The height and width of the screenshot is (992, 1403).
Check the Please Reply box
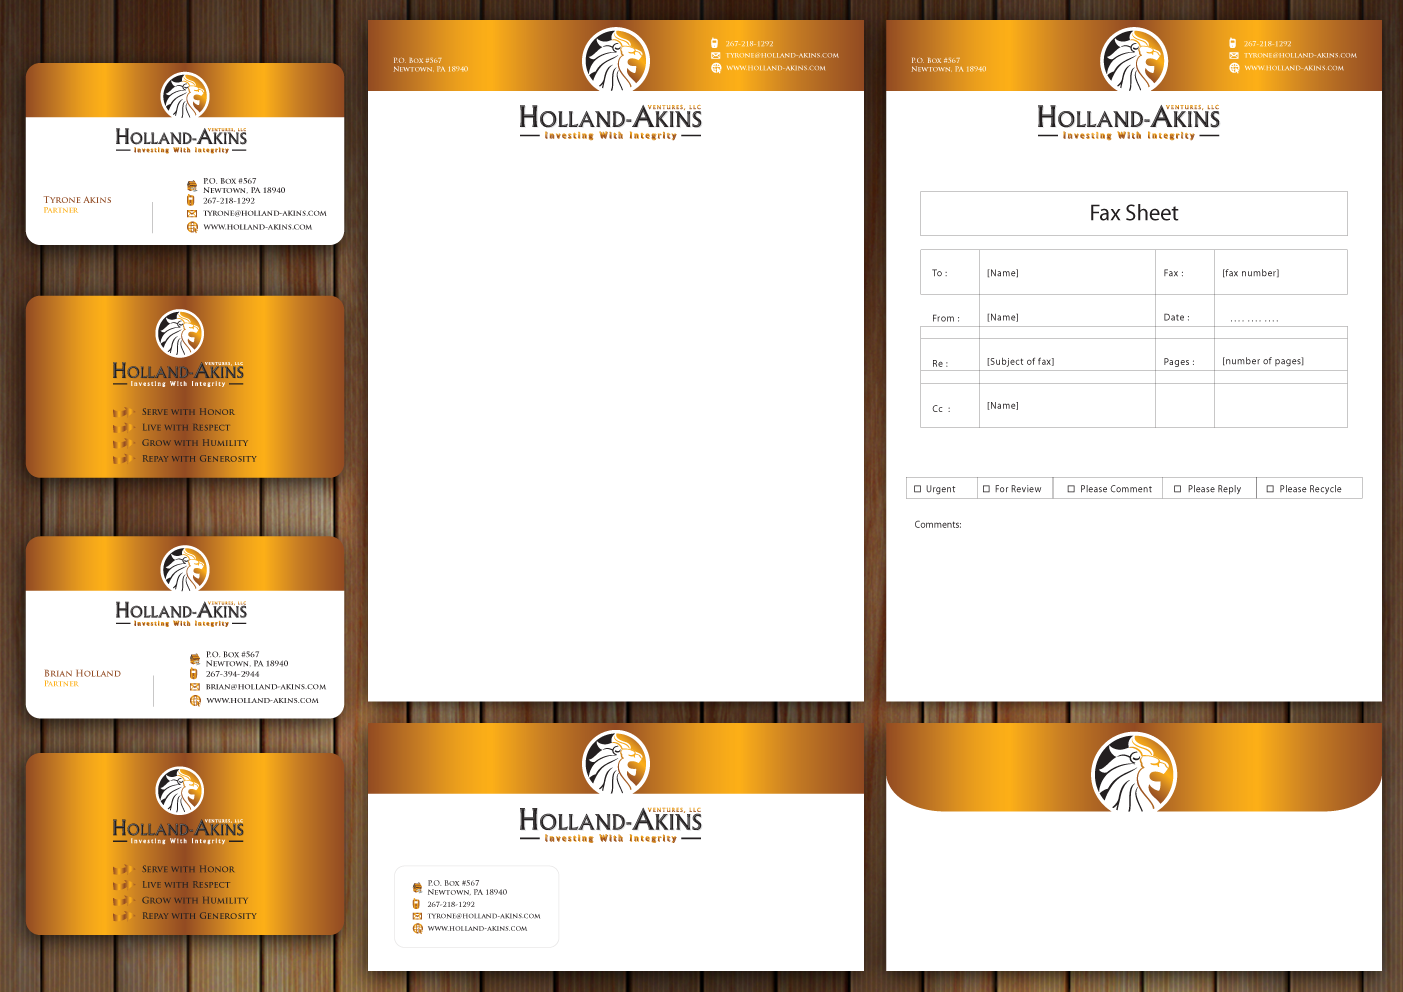click(x=1178, y=489)
